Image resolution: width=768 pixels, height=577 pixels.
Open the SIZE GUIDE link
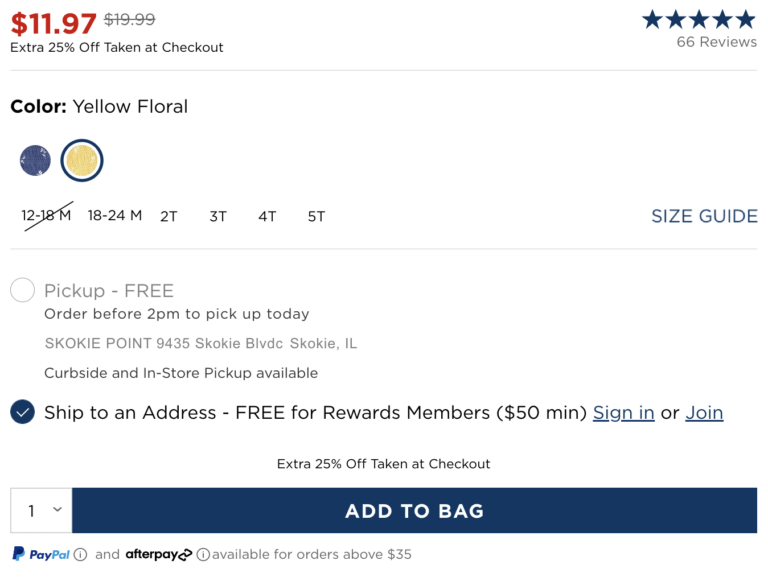(704, 216)
